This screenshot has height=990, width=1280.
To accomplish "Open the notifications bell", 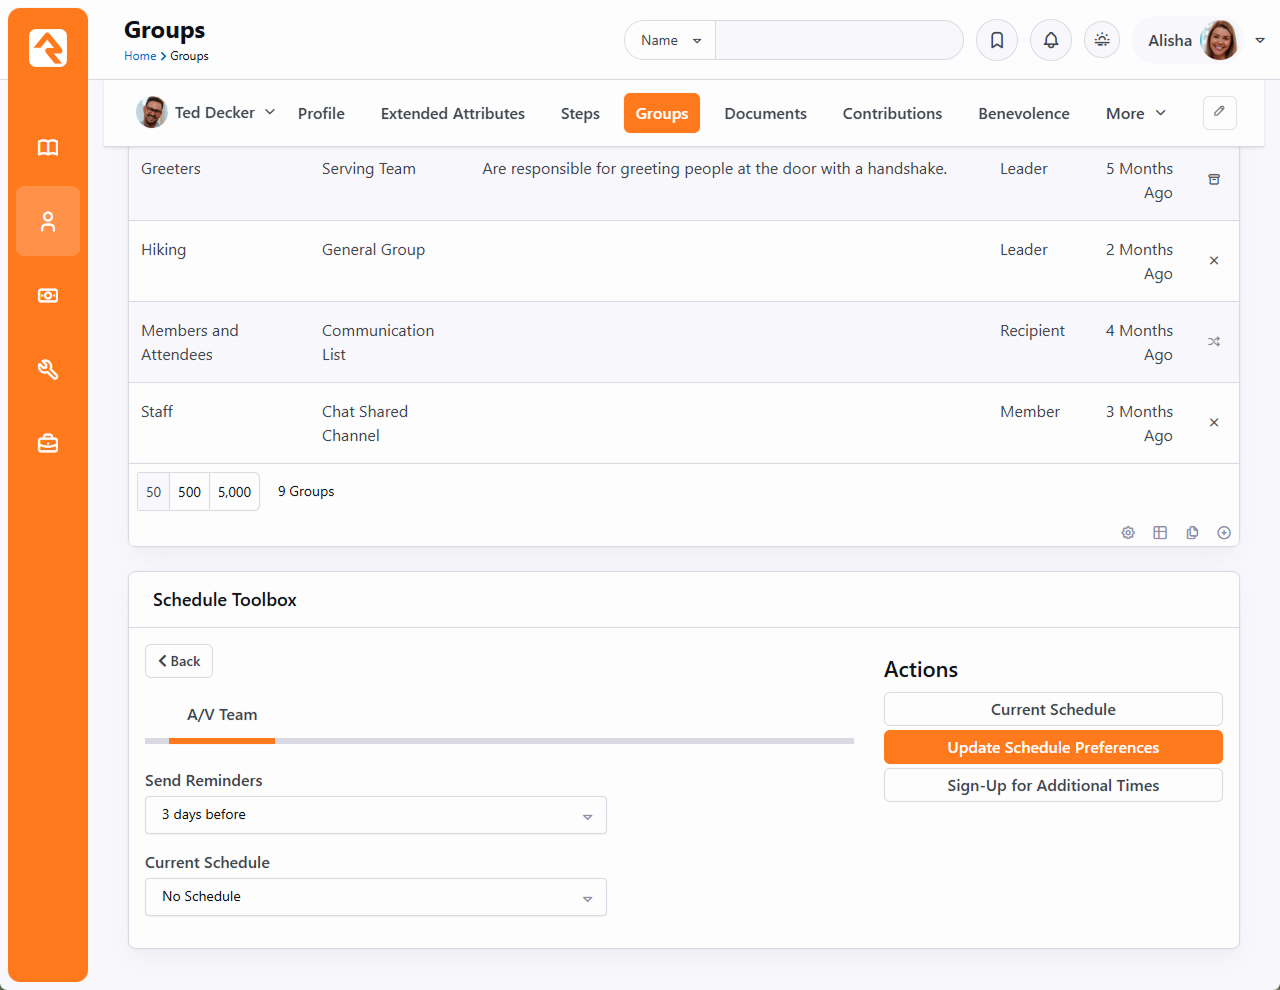I will pyautogui.click(x=1051, y=41).
